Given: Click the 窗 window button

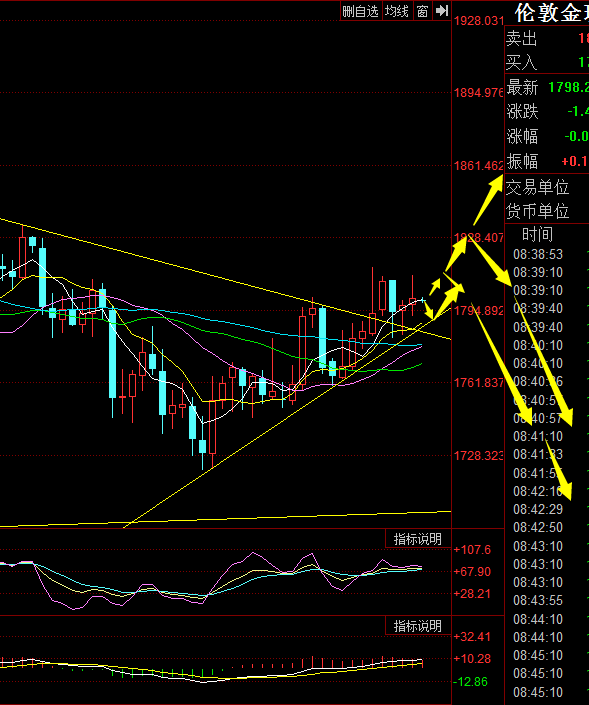Looking at the screenshot, I should click(x=422, y=11).
